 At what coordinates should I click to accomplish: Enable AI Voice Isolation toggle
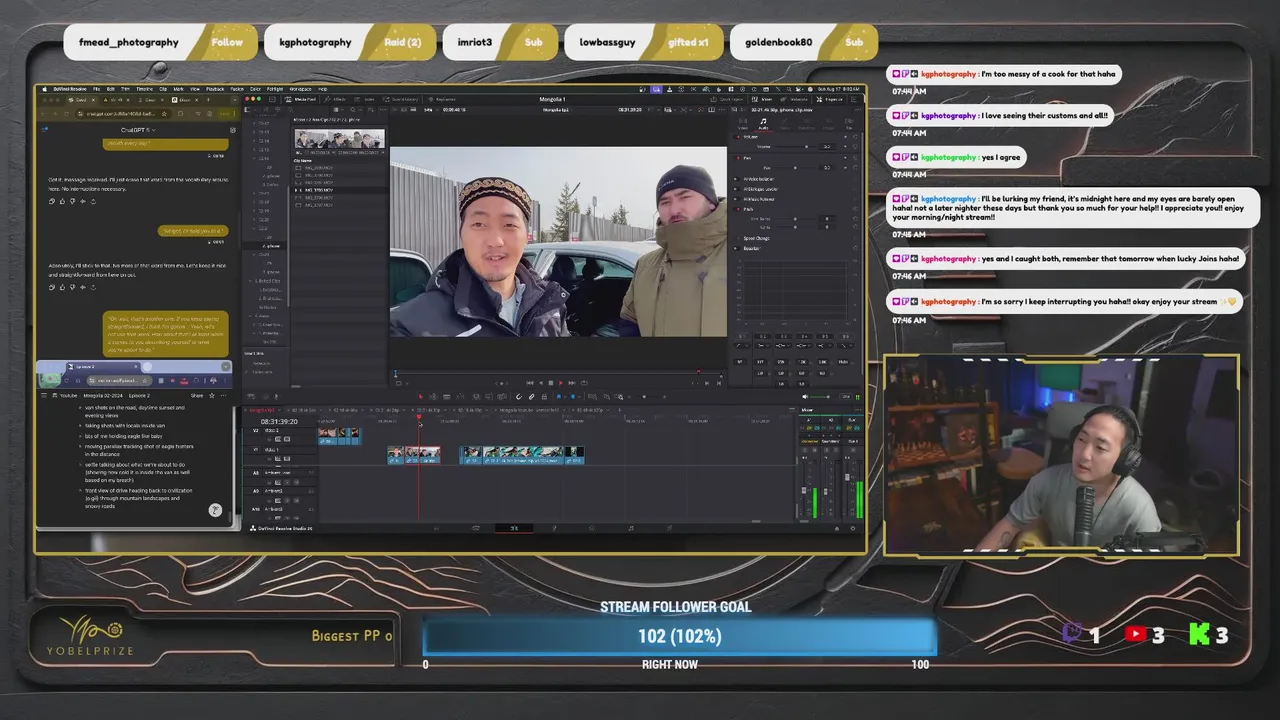click(736, 179)
